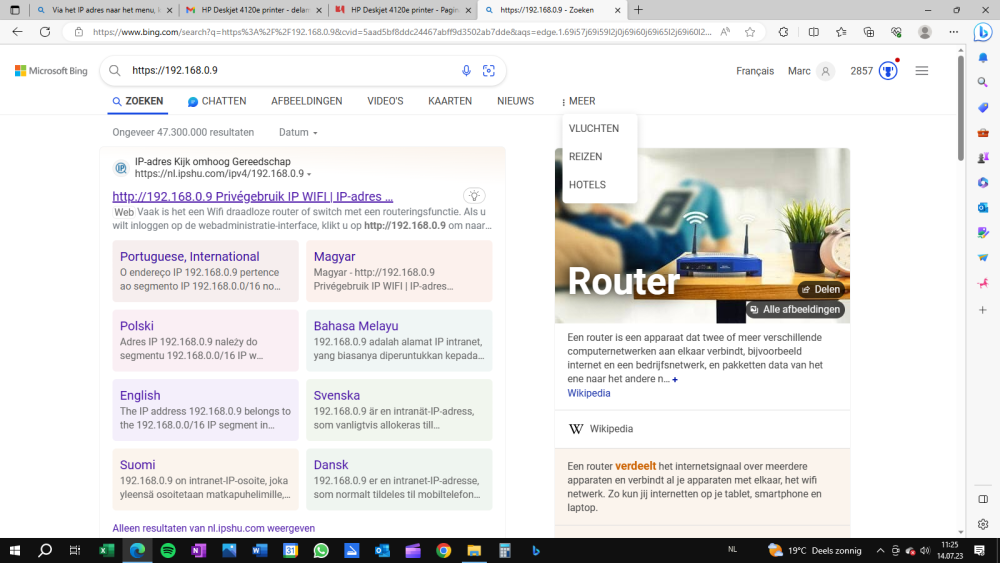This screenshot has width=1000, height=563.
Task: Expand the router description plus sign
Action: pos(675,379)
